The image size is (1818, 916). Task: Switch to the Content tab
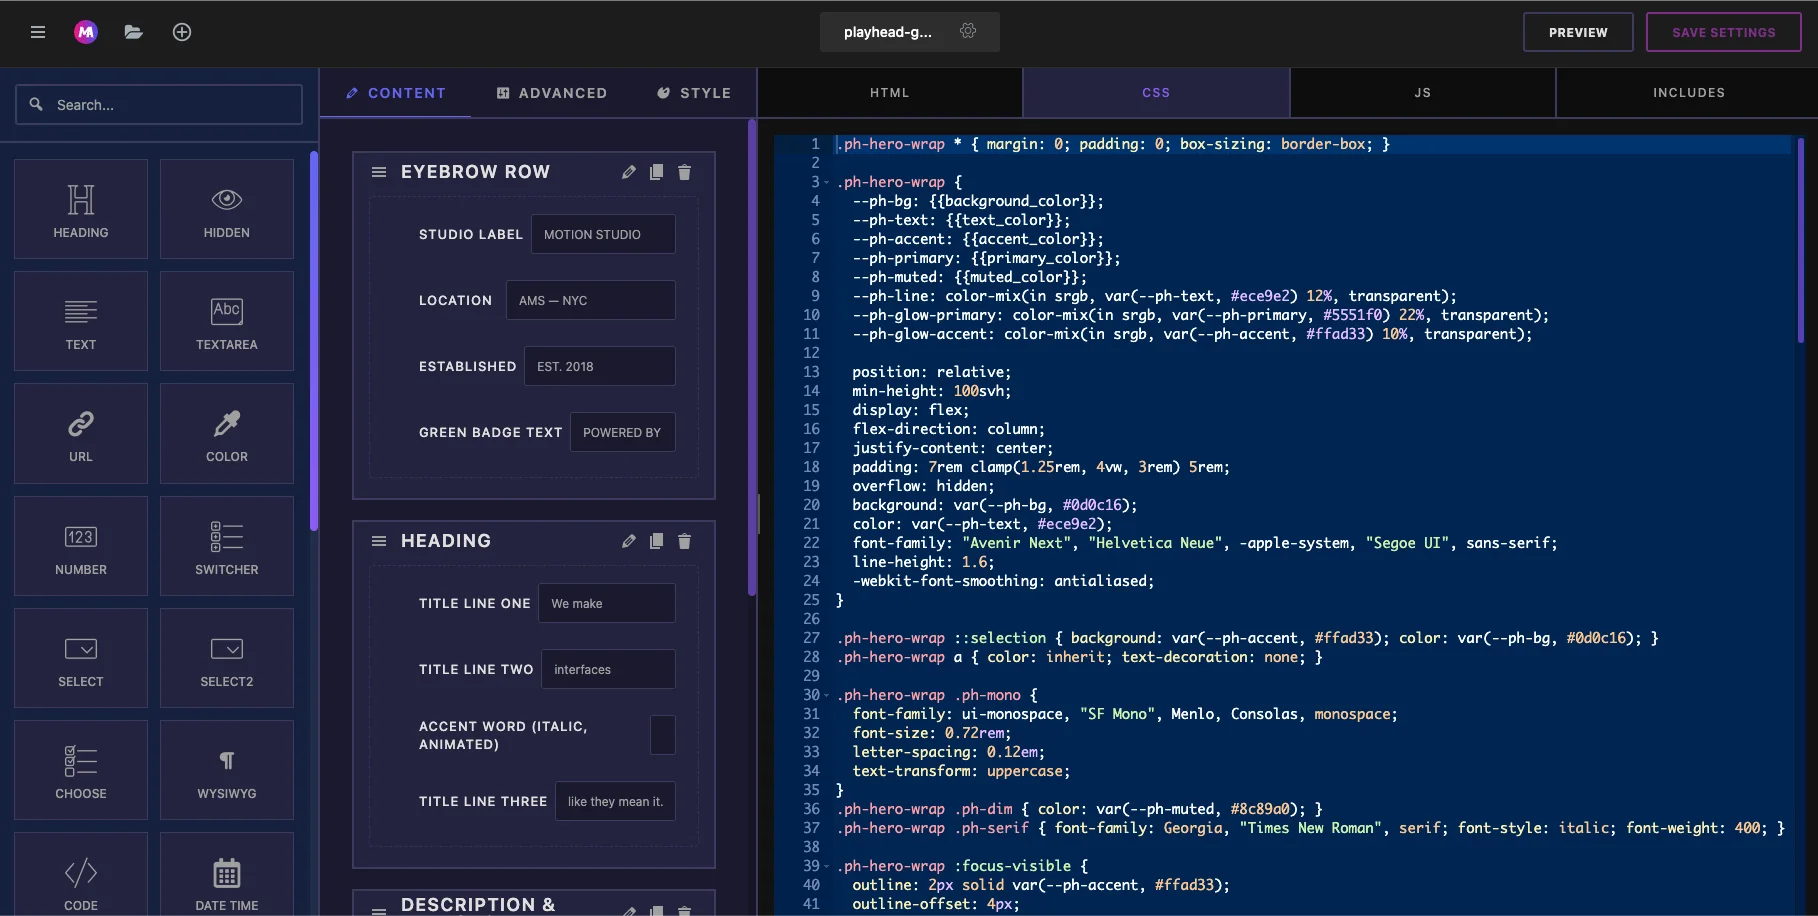(x=395, y=93)
